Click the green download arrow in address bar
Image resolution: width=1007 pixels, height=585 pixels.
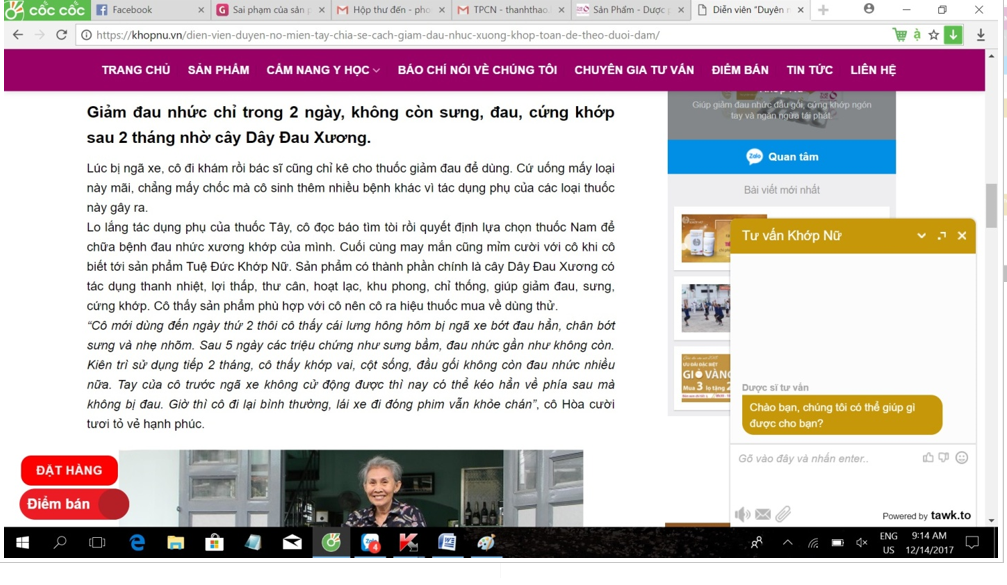pos(953,35)
